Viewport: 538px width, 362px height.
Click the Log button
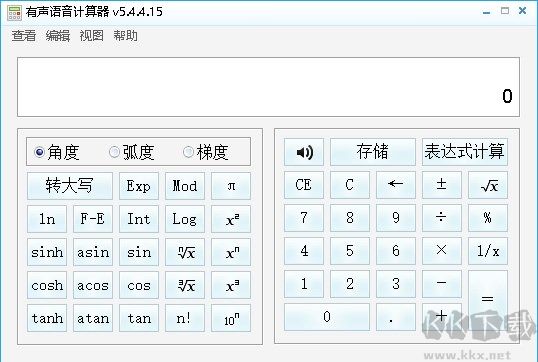pos(185,219)
